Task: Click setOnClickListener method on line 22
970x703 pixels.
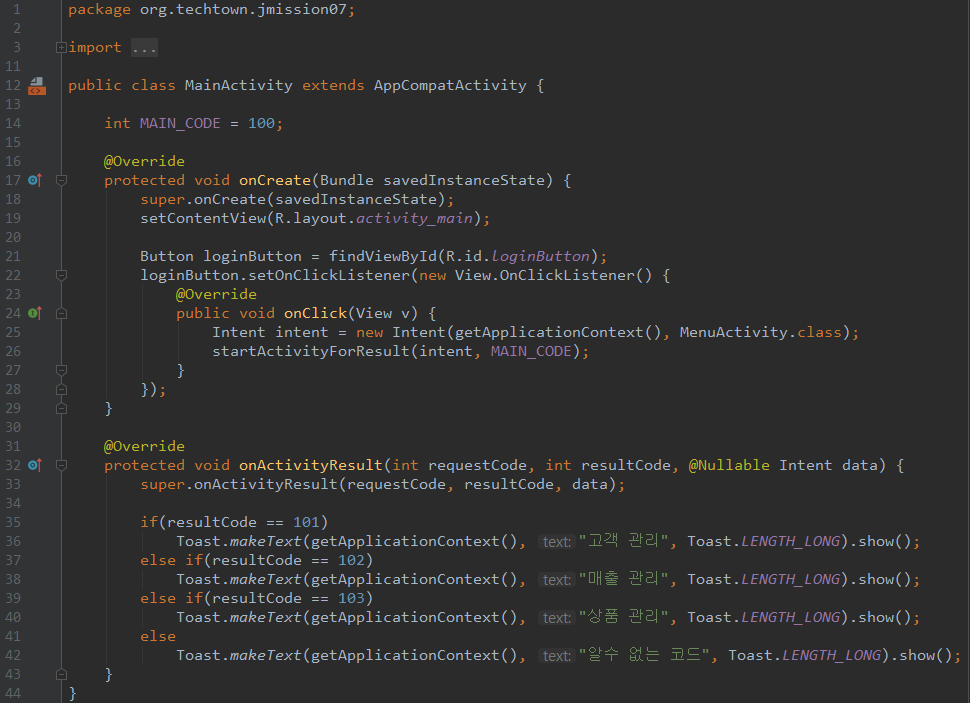Action: [328, 275]
